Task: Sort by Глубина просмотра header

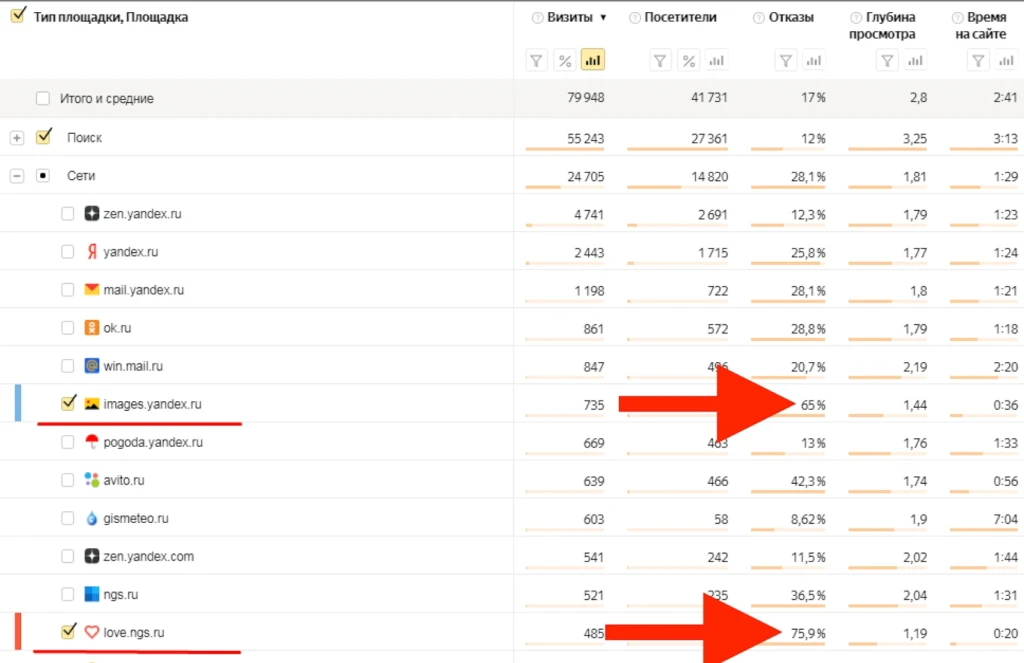Action: 882,25
